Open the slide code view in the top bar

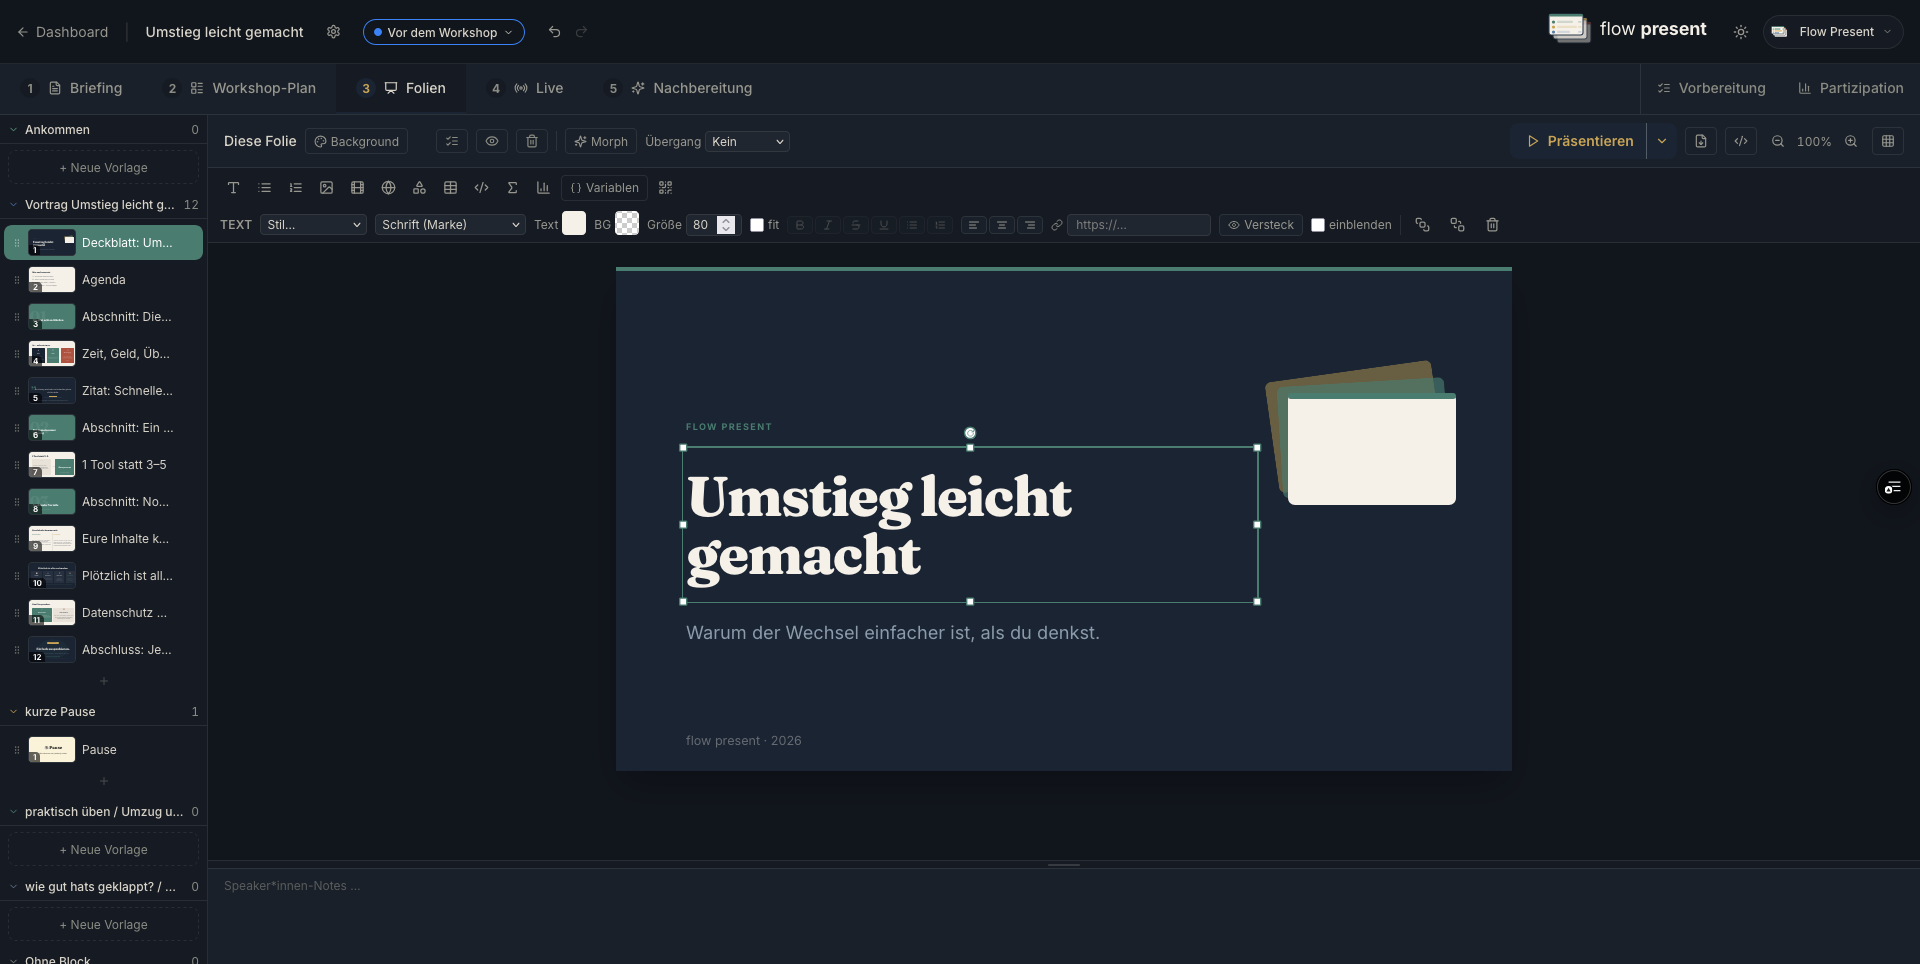(x=1741, y=142)
